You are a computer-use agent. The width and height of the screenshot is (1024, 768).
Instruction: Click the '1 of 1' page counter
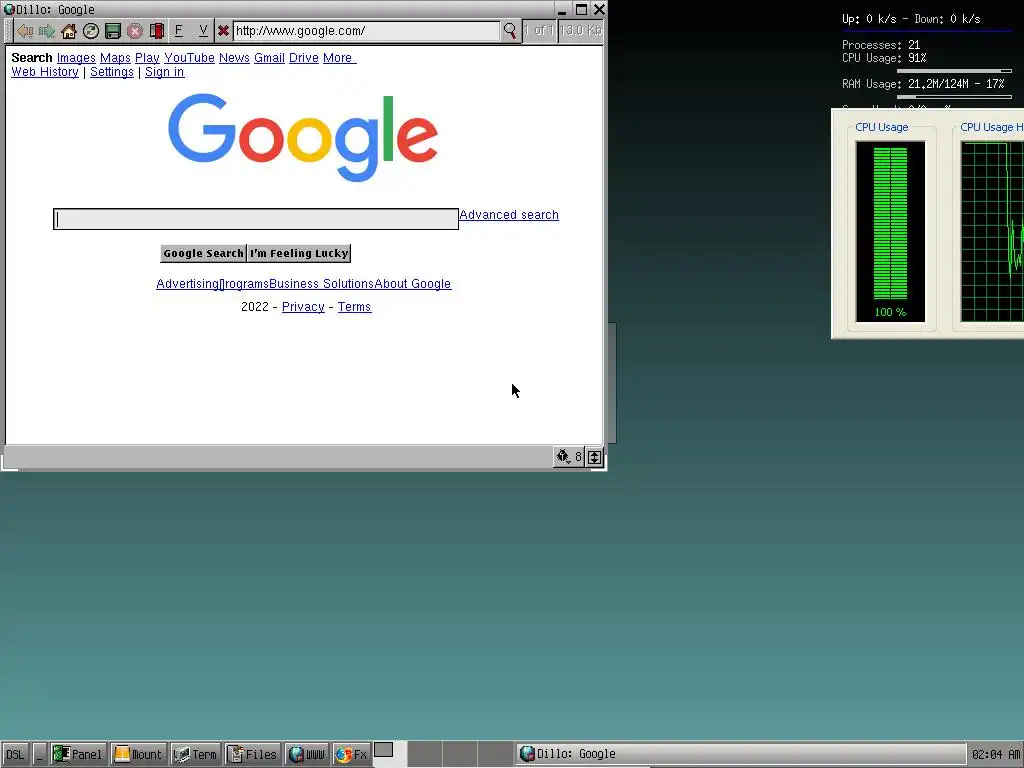point(539,31)
